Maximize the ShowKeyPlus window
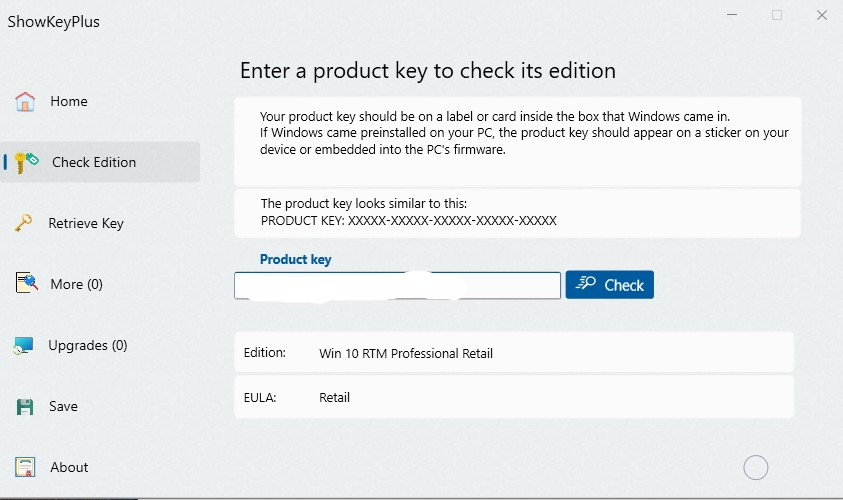The height and width of the screenshot is (500, 843). 777,15
